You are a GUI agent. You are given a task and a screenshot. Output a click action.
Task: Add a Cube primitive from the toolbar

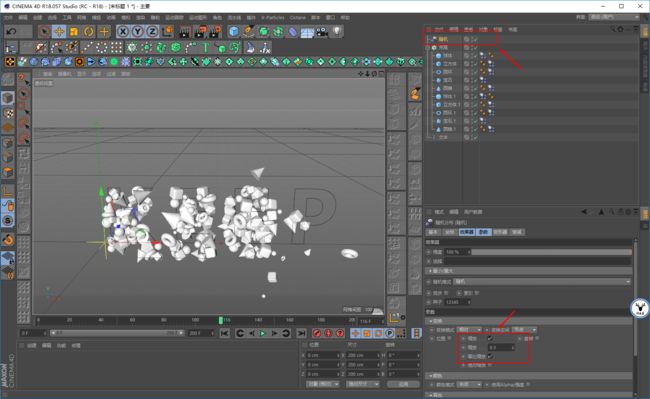[x=234, y=31]
